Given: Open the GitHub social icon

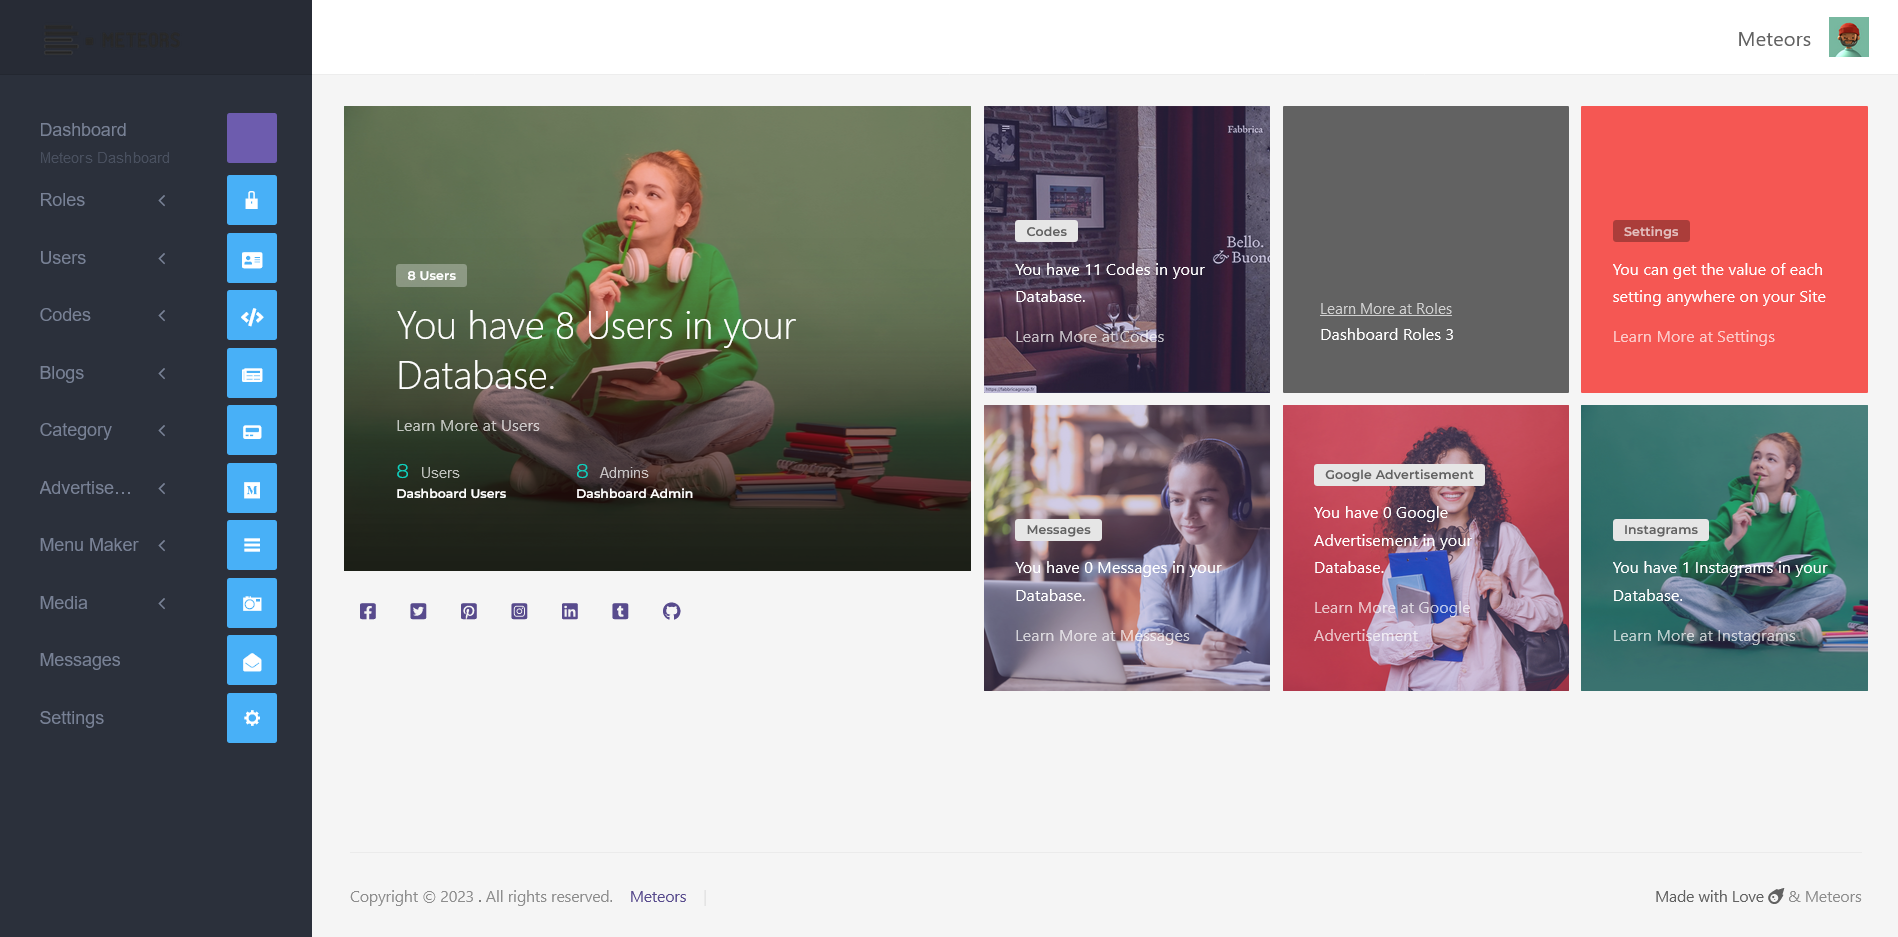Looking at the screenshot, I should (672, 611).
